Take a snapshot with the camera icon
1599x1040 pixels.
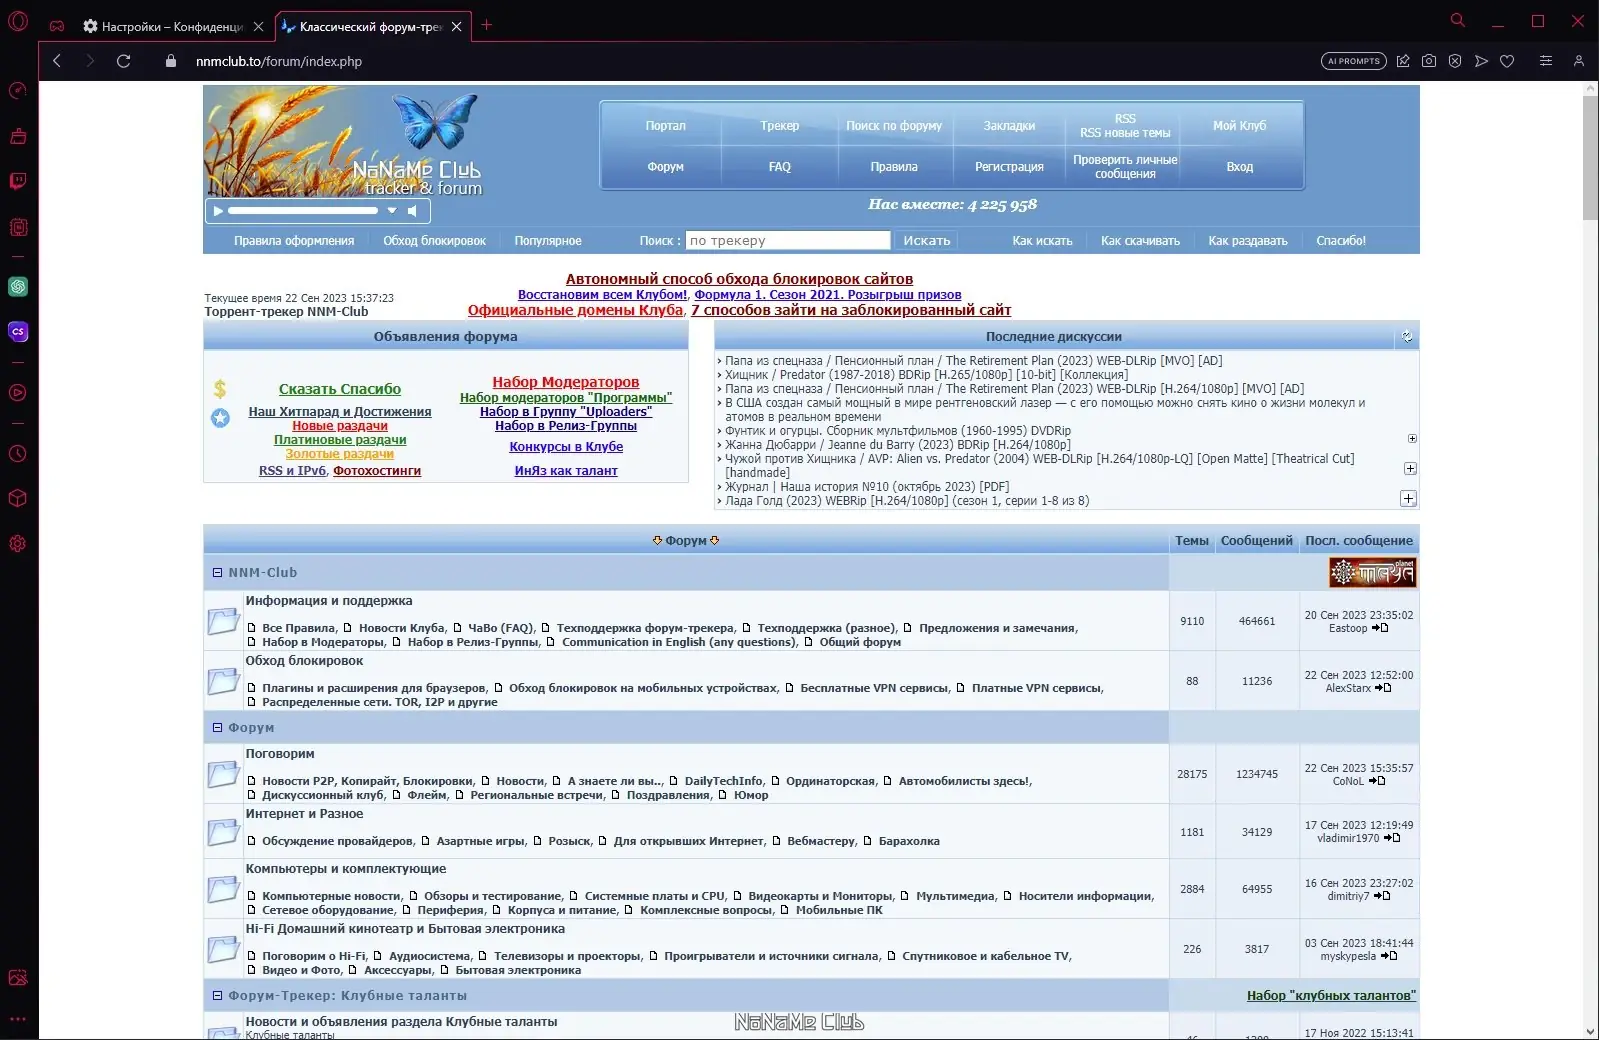click(x=1429, y=61)
